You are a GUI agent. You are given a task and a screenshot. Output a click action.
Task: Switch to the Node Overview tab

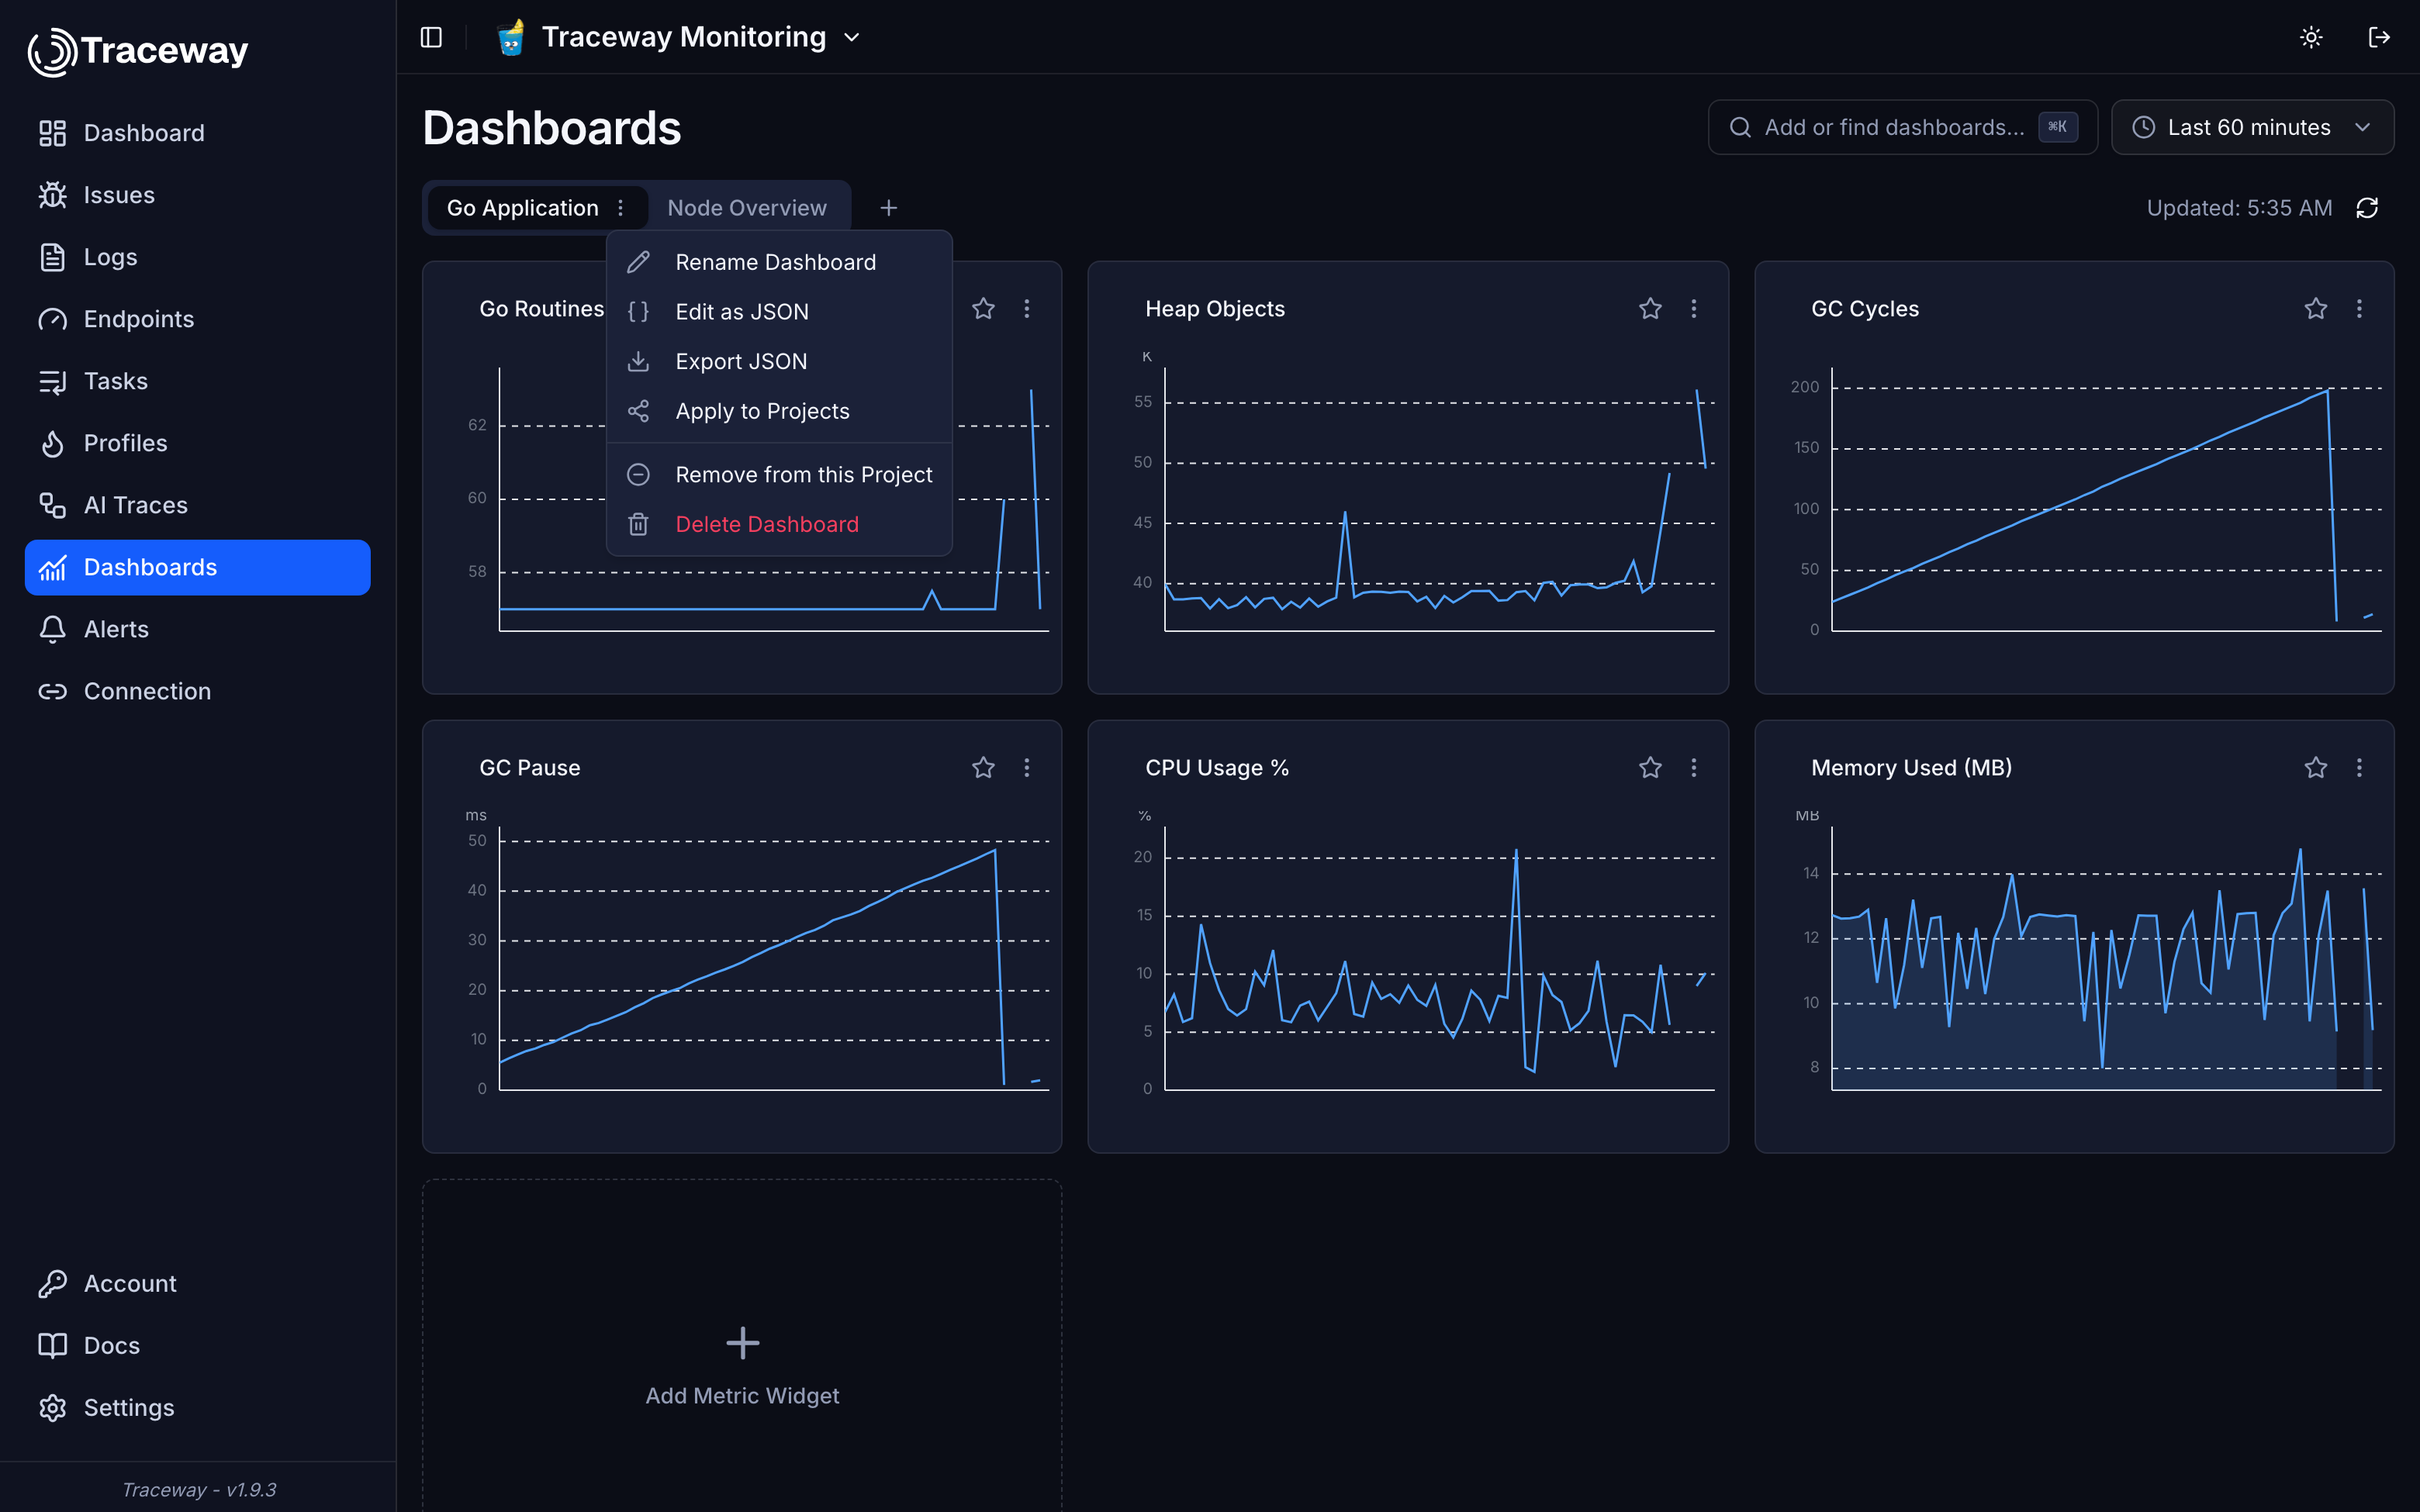coord(747,208)
